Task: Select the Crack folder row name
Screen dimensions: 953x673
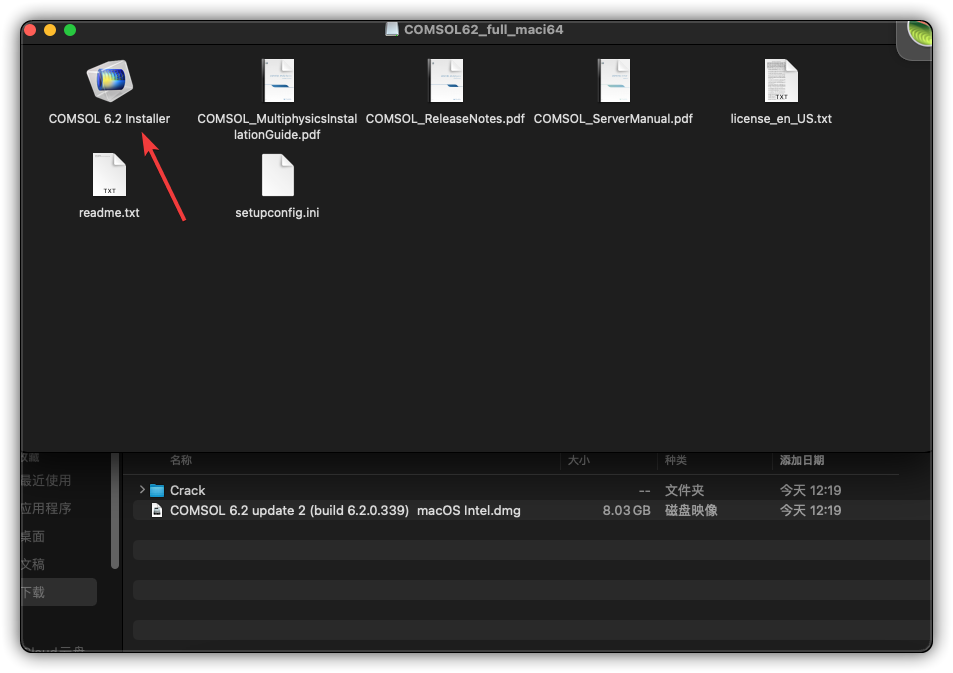Action: point(187,490)
